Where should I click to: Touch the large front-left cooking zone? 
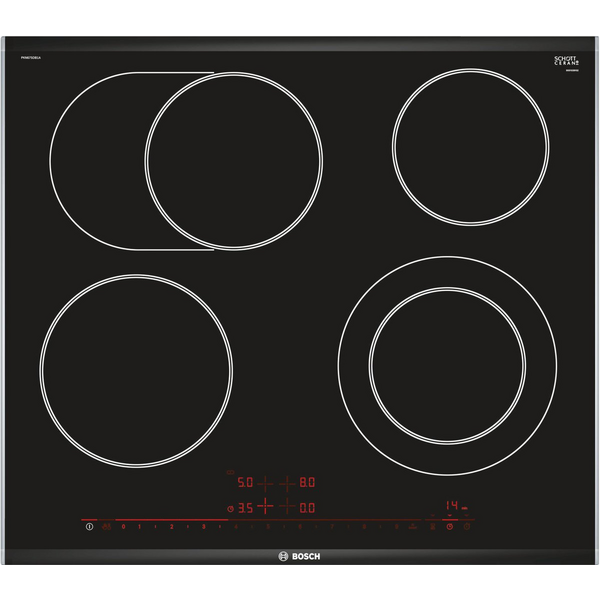pyautogui.click(x=136, y=370)
